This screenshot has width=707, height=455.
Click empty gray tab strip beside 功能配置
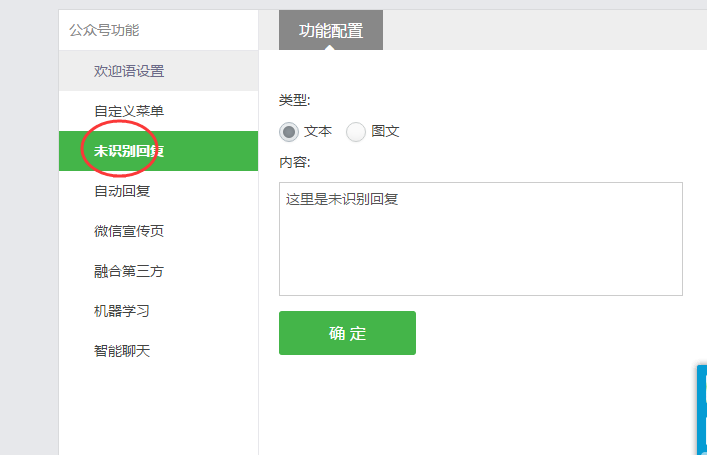pos(545,30)
